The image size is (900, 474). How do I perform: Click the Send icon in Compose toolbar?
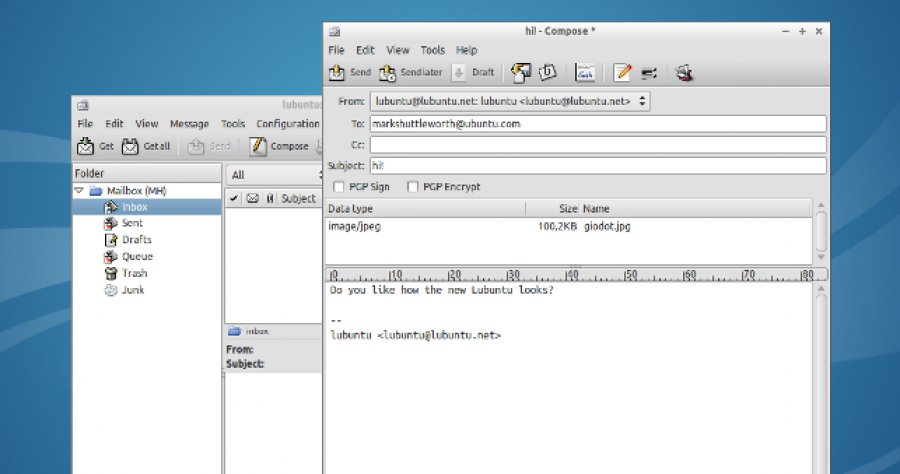point(338,73)
